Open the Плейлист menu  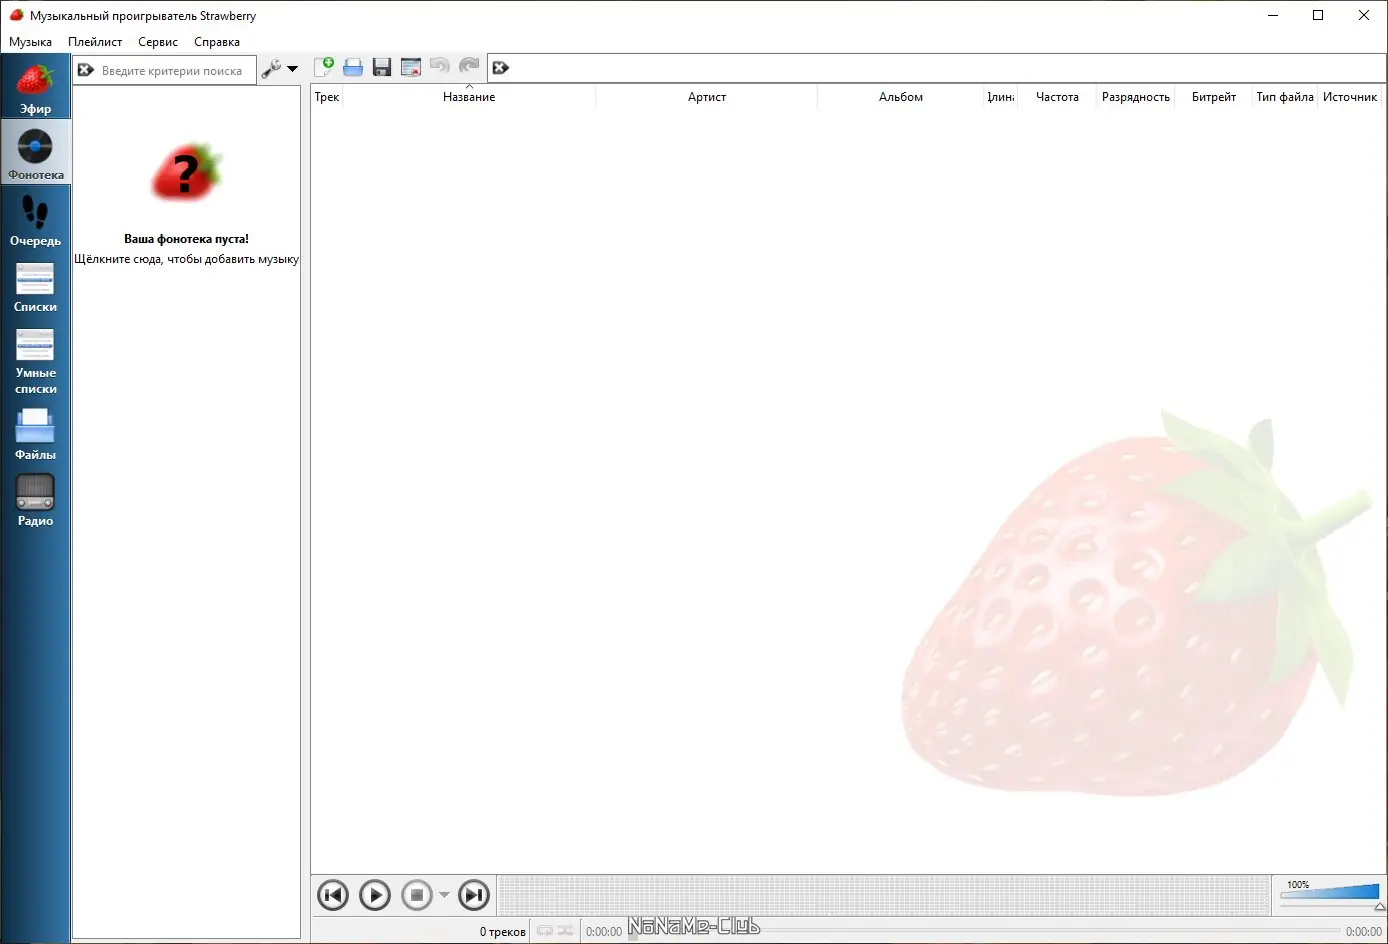coord(95,42)
